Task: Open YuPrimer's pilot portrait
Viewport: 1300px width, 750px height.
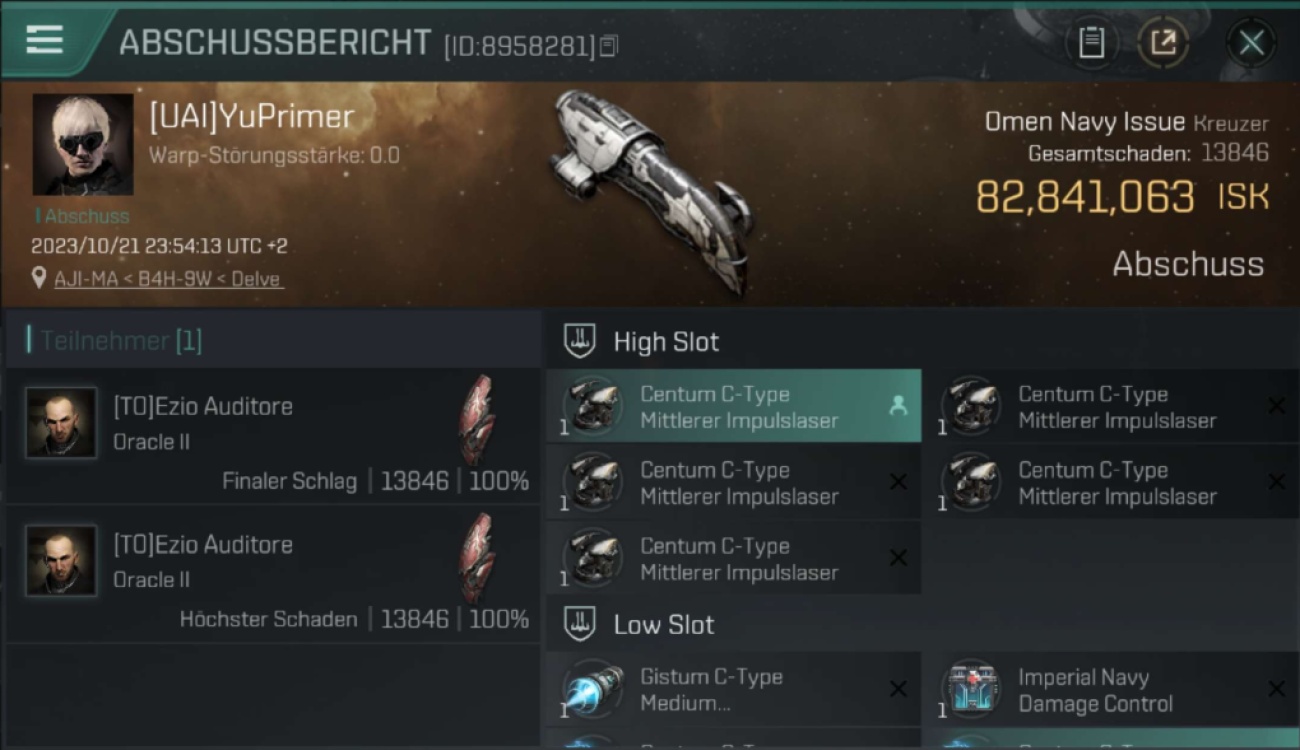Action: [x=83, y=145]
